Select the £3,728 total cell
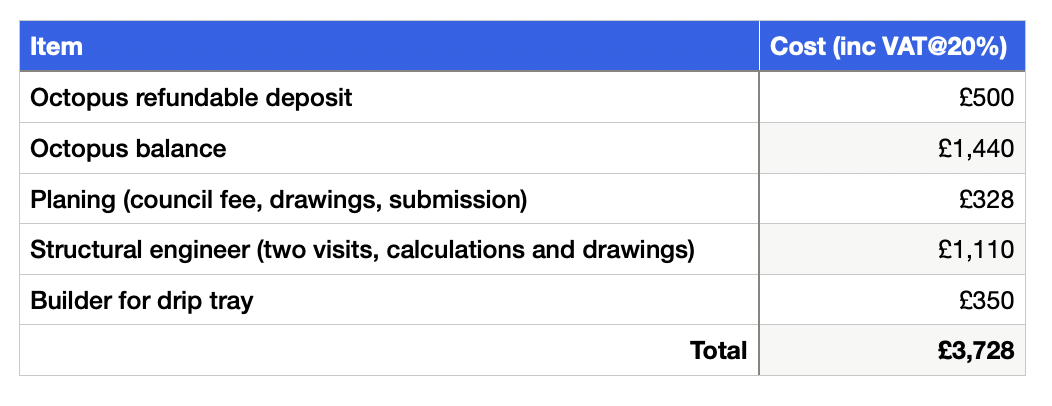 pos(892,350)
